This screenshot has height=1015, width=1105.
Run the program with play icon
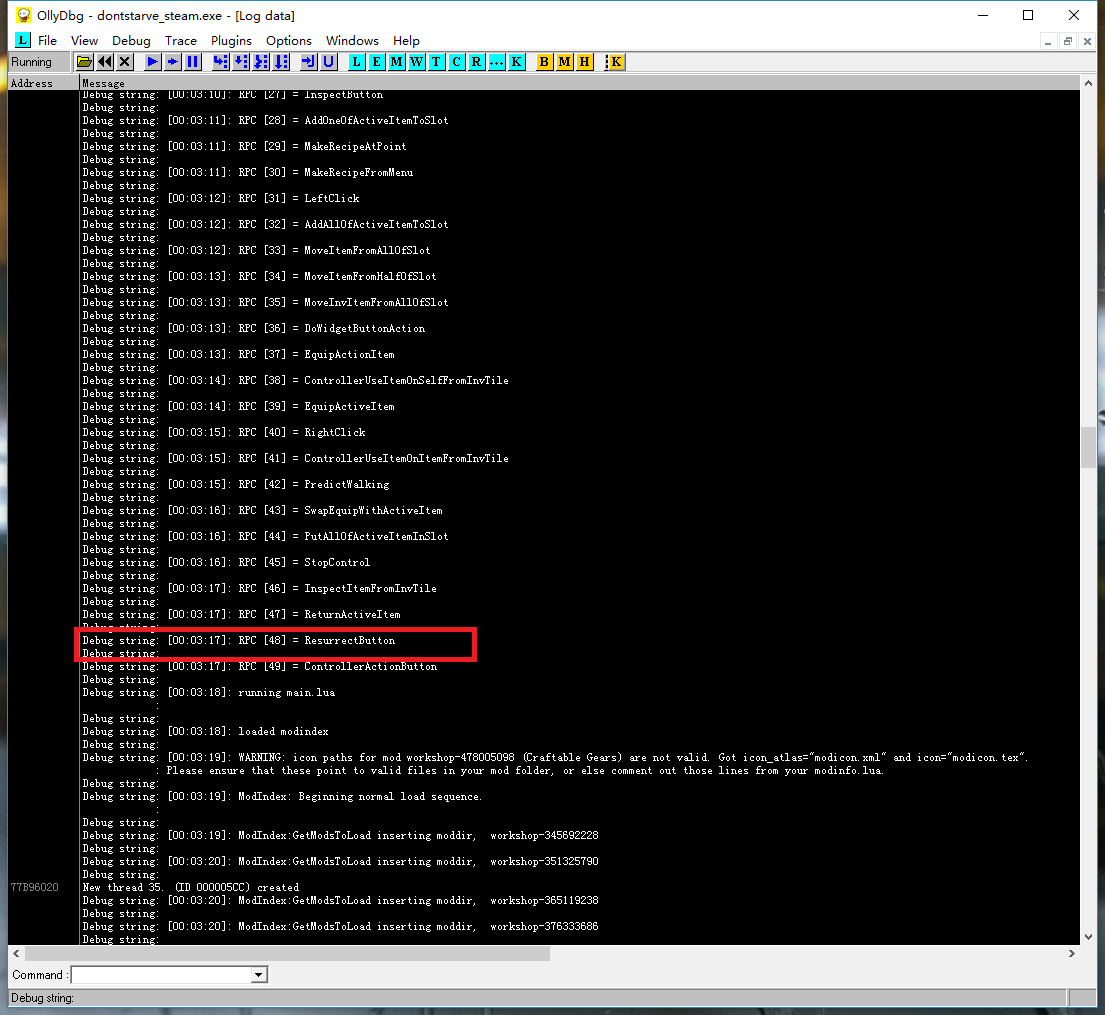152,62
